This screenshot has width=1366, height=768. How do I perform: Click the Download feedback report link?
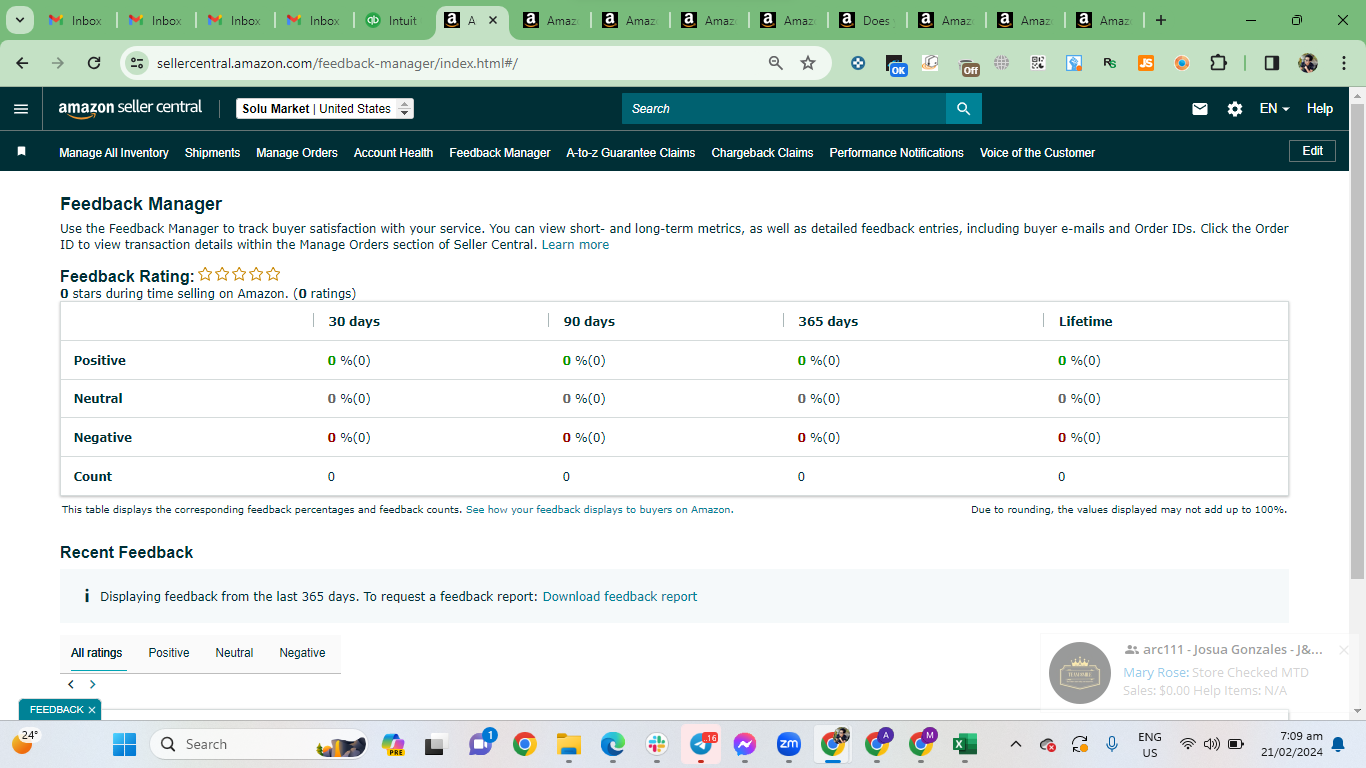point(620,597)
